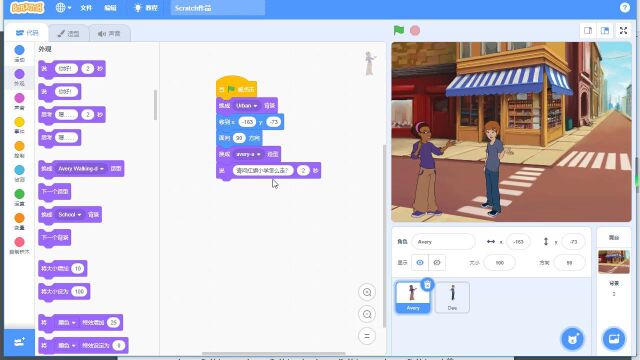The width and height of the screenshot is (640, 360).
Task: Zoom out on the code workspace
Action: tap(367, 314)
